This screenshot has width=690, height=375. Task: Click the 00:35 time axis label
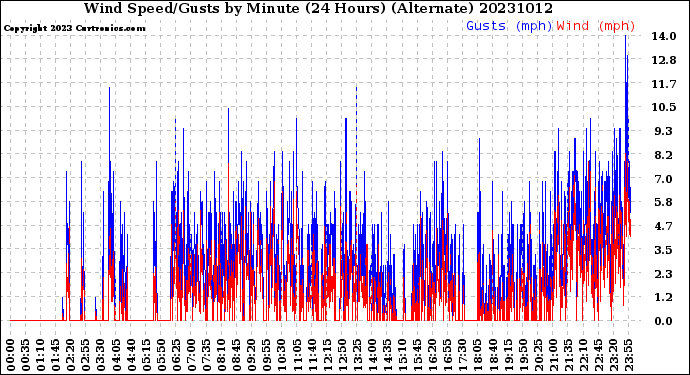(26, 355)
